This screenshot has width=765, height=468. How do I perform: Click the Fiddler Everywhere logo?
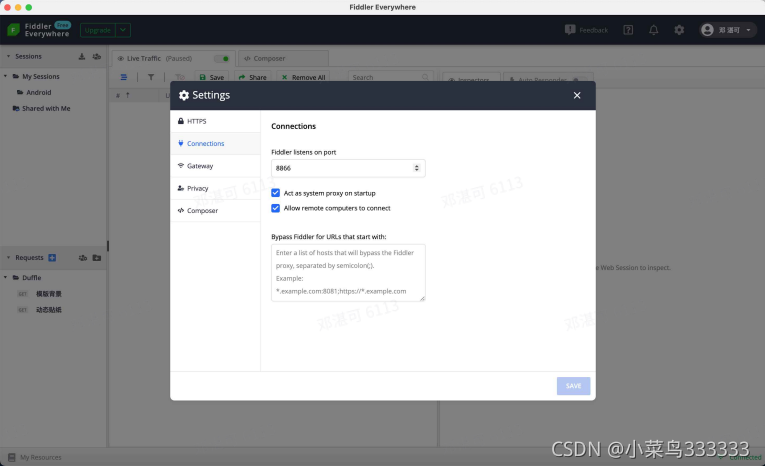(x=39, y=30)
